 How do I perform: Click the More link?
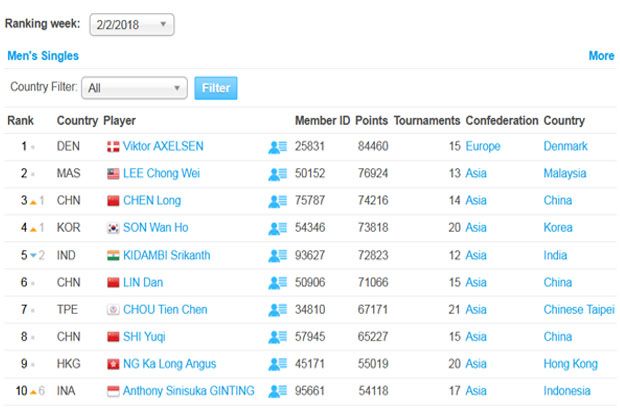pos(601,56)
